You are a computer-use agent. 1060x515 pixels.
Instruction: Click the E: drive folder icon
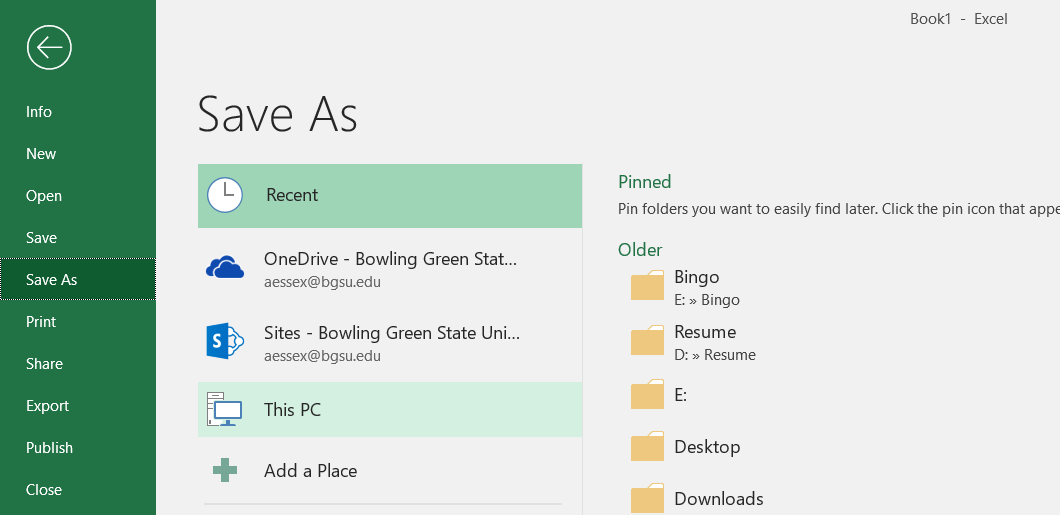pyautogui.click(x=648, y=395)
